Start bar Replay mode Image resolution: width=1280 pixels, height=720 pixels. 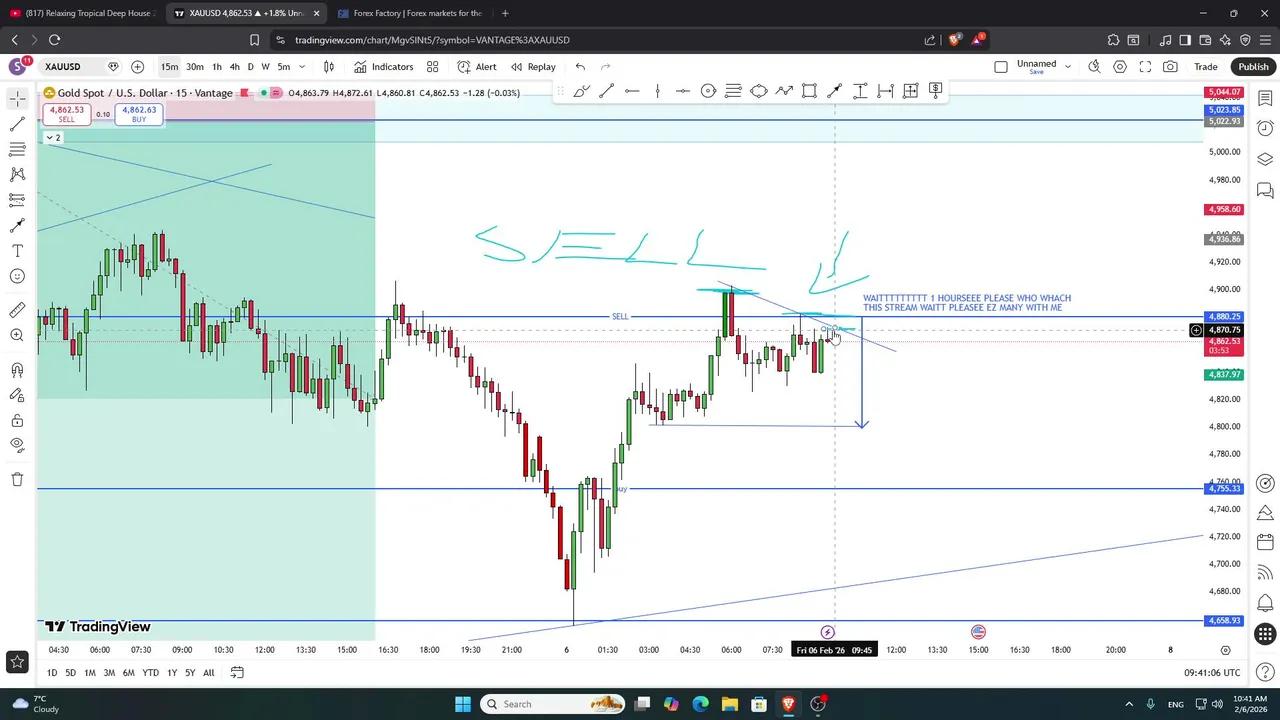pyautogui.click(x=533, y=67)
